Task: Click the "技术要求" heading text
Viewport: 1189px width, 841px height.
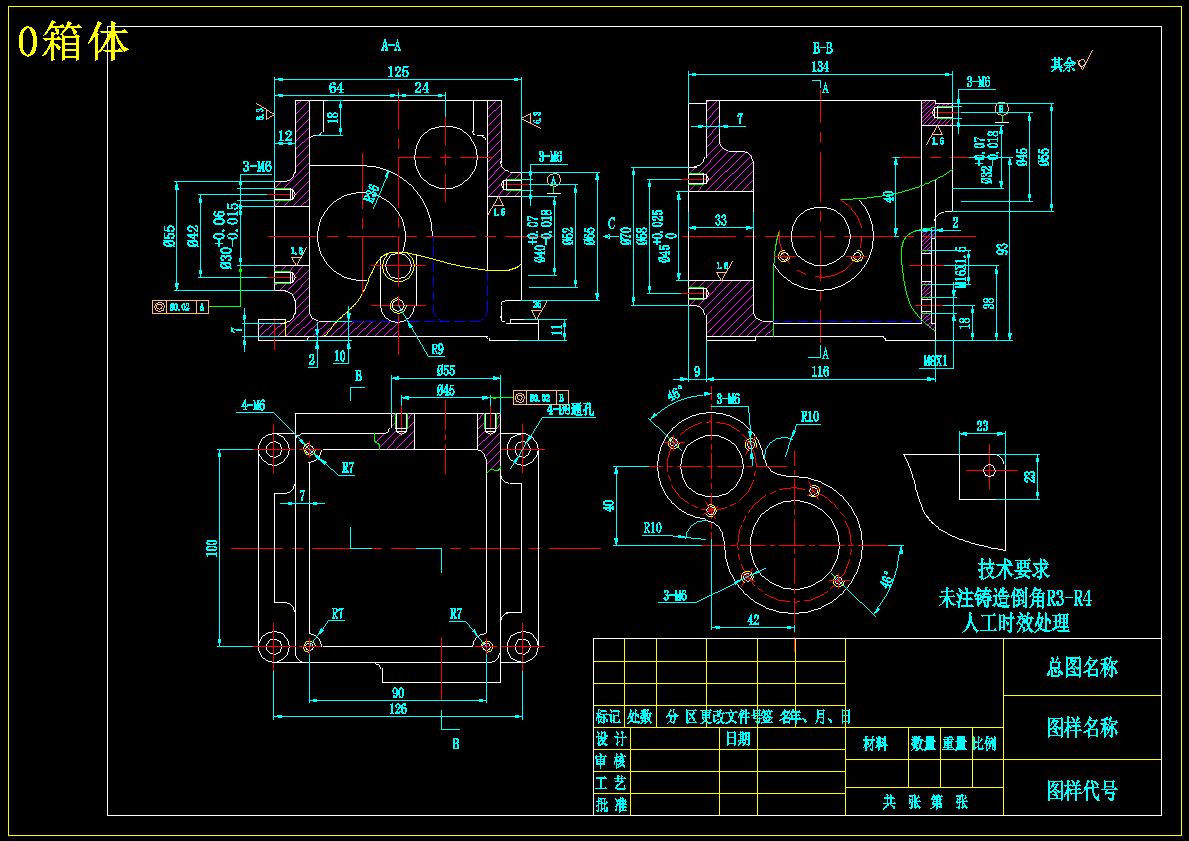Action: tap(1014, 569)
